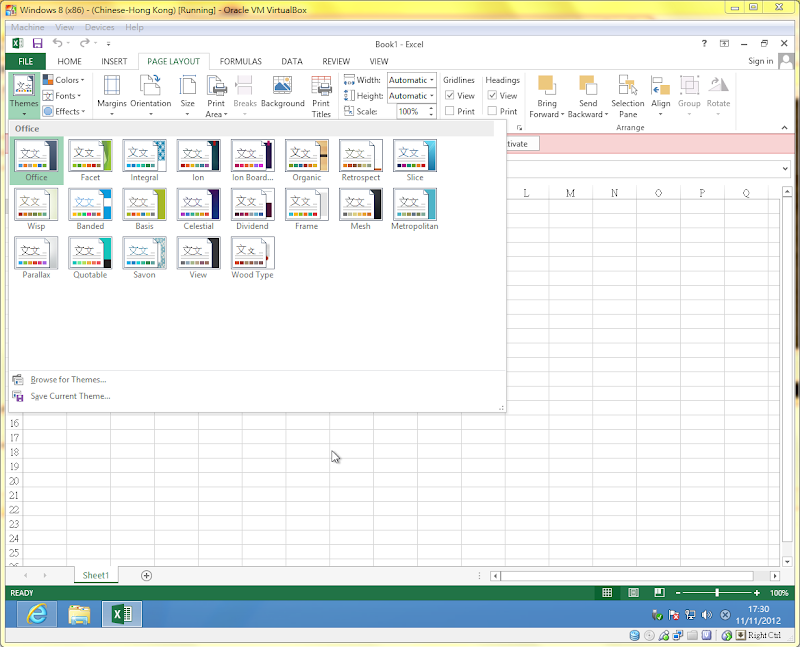Toggle Headings Print checkbox
Screen dimensions: 800x647
492,110
